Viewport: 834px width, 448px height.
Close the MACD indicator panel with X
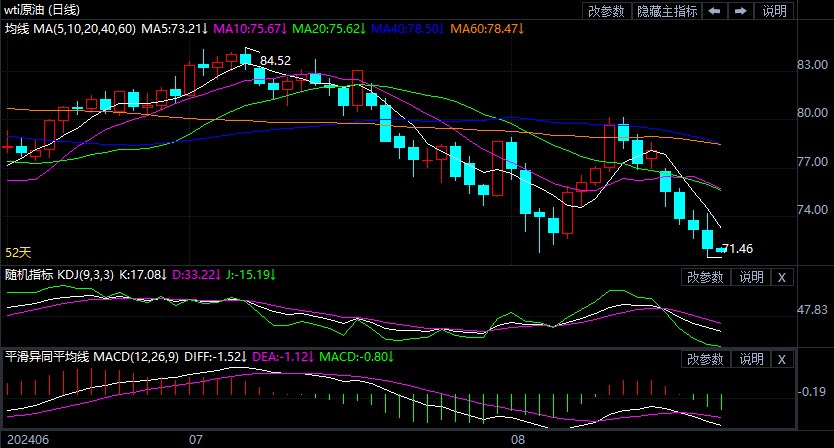click(782, 359)
